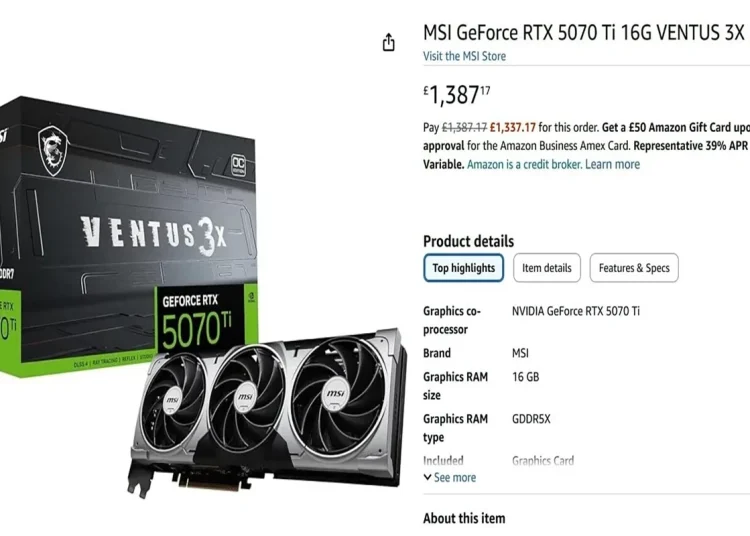Switch to the Item details tab
Viewport: 750px width, 536px height.
pos(547,268)
